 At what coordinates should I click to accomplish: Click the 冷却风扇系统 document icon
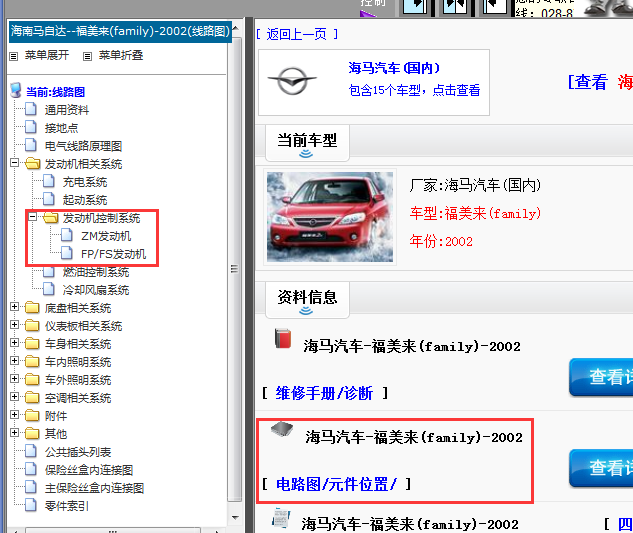[49, 289]
